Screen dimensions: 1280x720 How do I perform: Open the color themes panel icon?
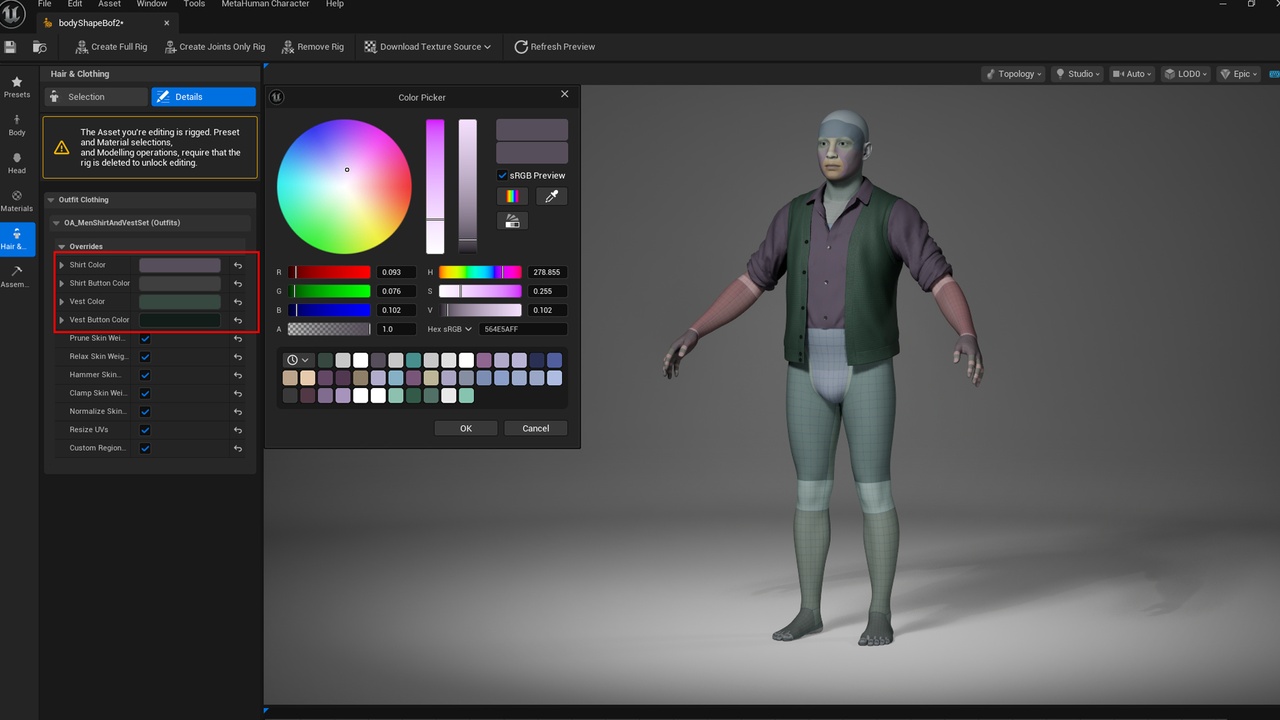point(512,221)
